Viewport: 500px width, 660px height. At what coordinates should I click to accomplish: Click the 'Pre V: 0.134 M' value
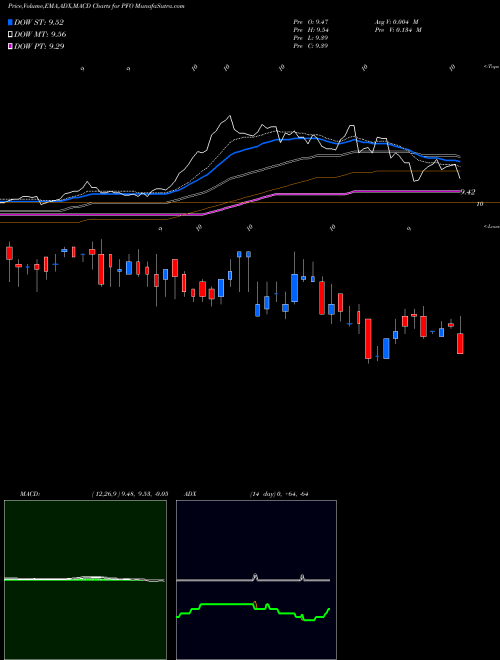[x=398, y=30]
